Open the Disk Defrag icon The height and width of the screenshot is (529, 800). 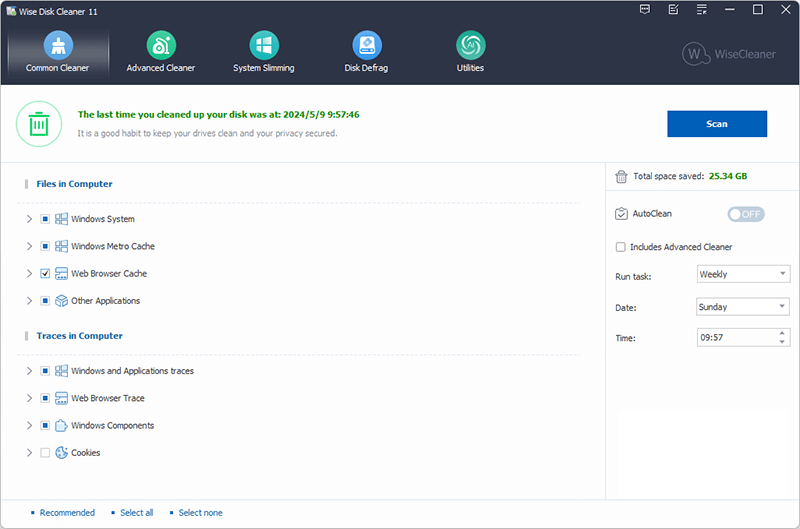coord(367,45)
